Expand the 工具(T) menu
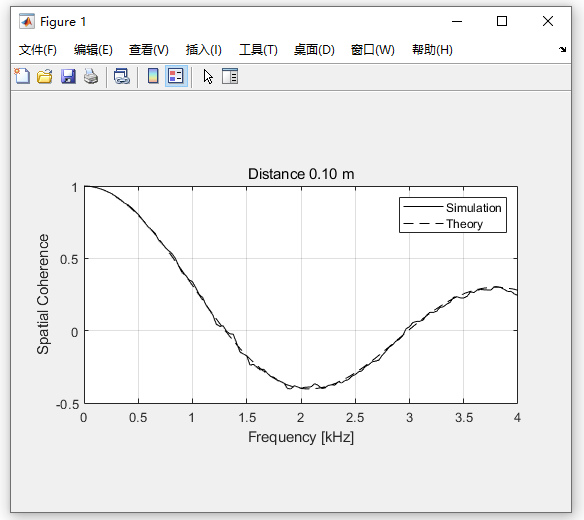584x520 pixels. [x=258, y=50]
